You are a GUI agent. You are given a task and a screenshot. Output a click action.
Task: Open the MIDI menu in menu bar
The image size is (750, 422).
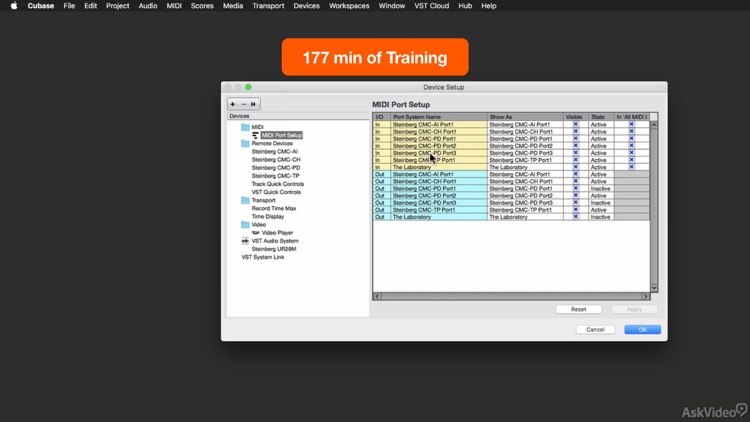click(x=174, y=6)
